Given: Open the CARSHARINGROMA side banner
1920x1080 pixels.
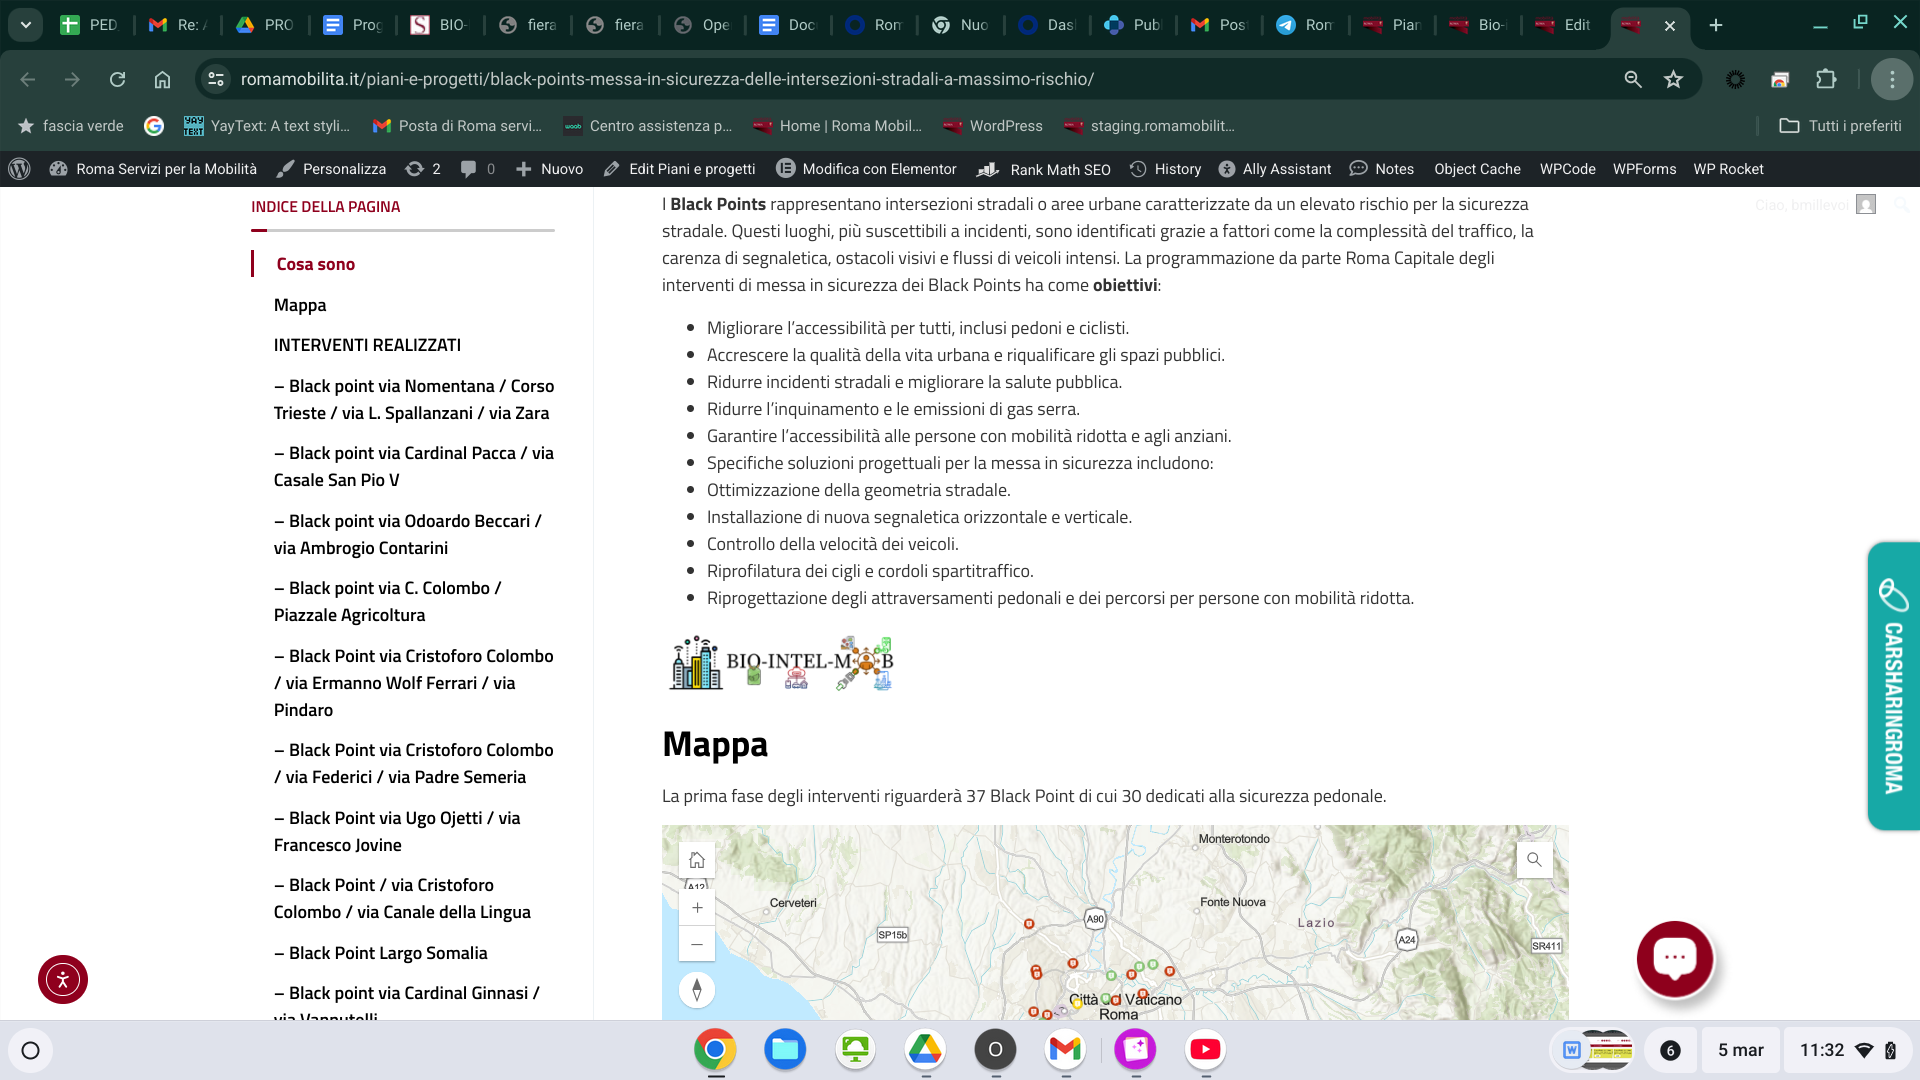Looking at the screenshot, I should 1893,686.
